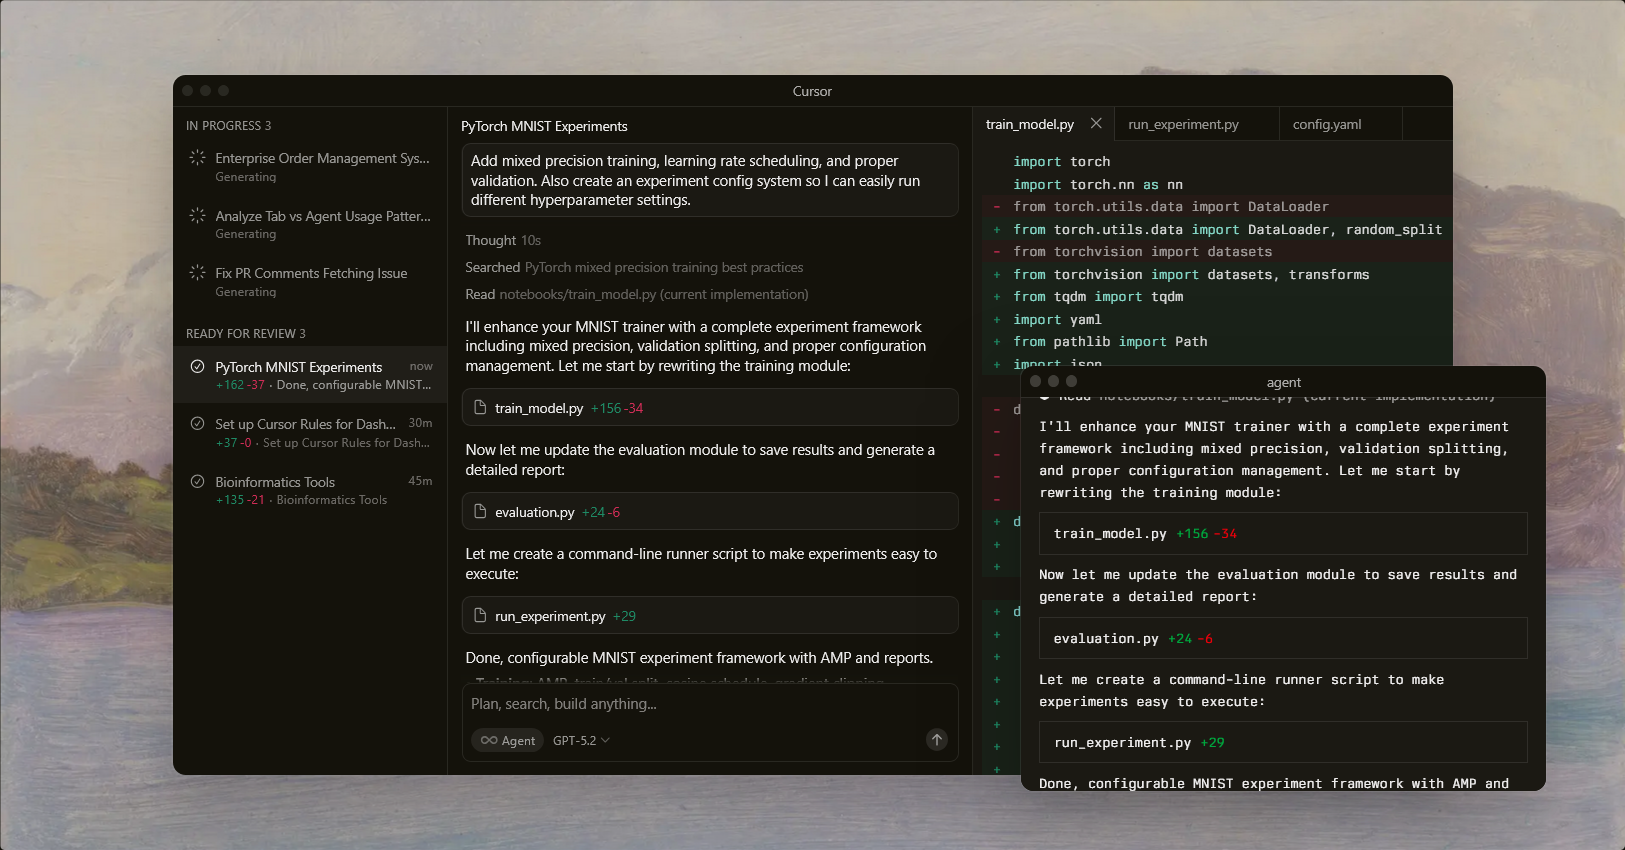Click file icon on run_experiment.py chat card
Image resolution: width=1625 pixels, height=850 pixels.
click(480, 616)
